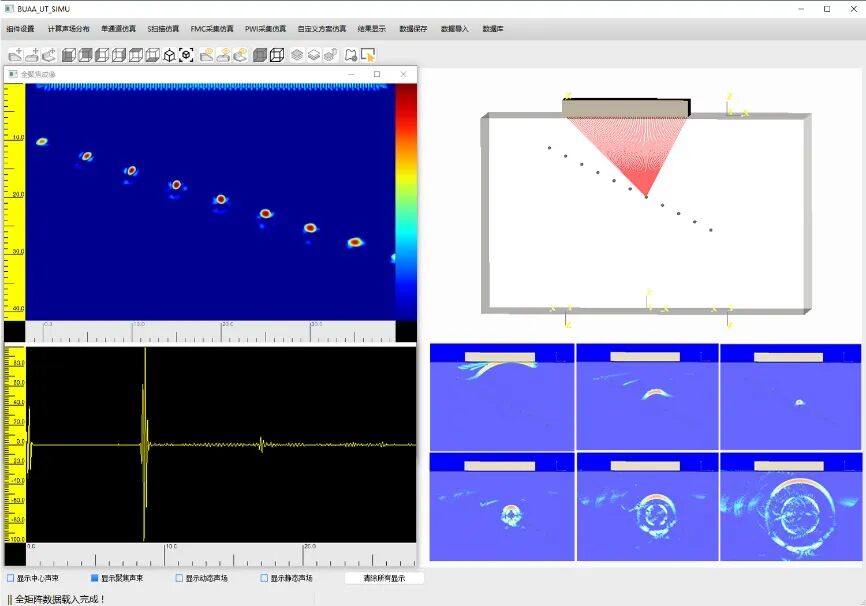
Task: Maximize the 全聚焦成像 sub-window
Action: 377,74
